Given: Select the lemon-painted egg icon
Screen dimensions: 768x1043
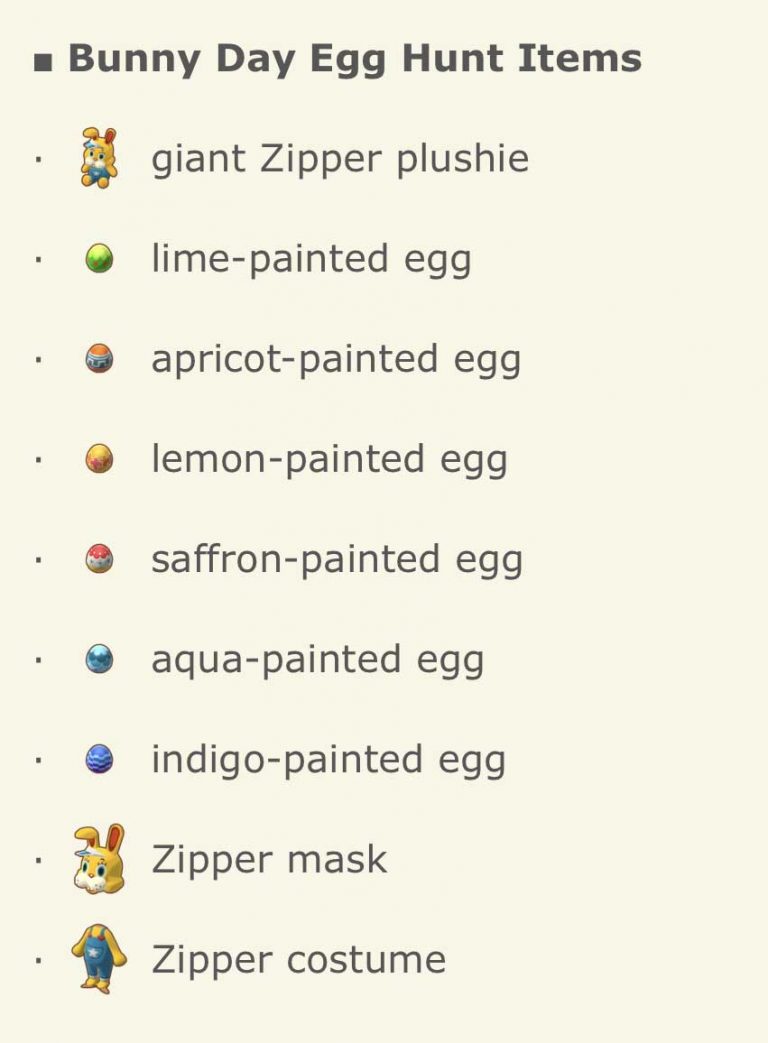Looking at the screenshot, I should pos(99,459).
